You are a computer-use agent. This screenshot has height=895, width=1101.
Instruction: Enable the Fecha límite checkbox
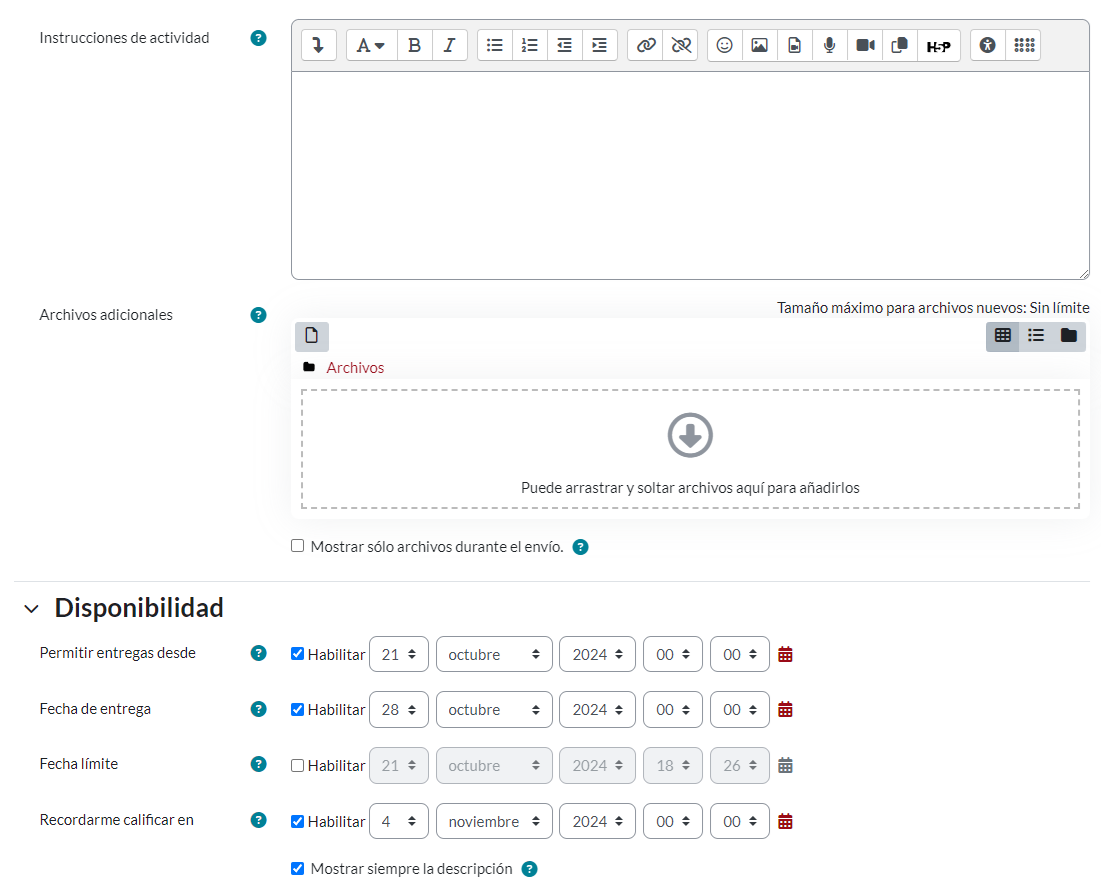click(297, 765)
